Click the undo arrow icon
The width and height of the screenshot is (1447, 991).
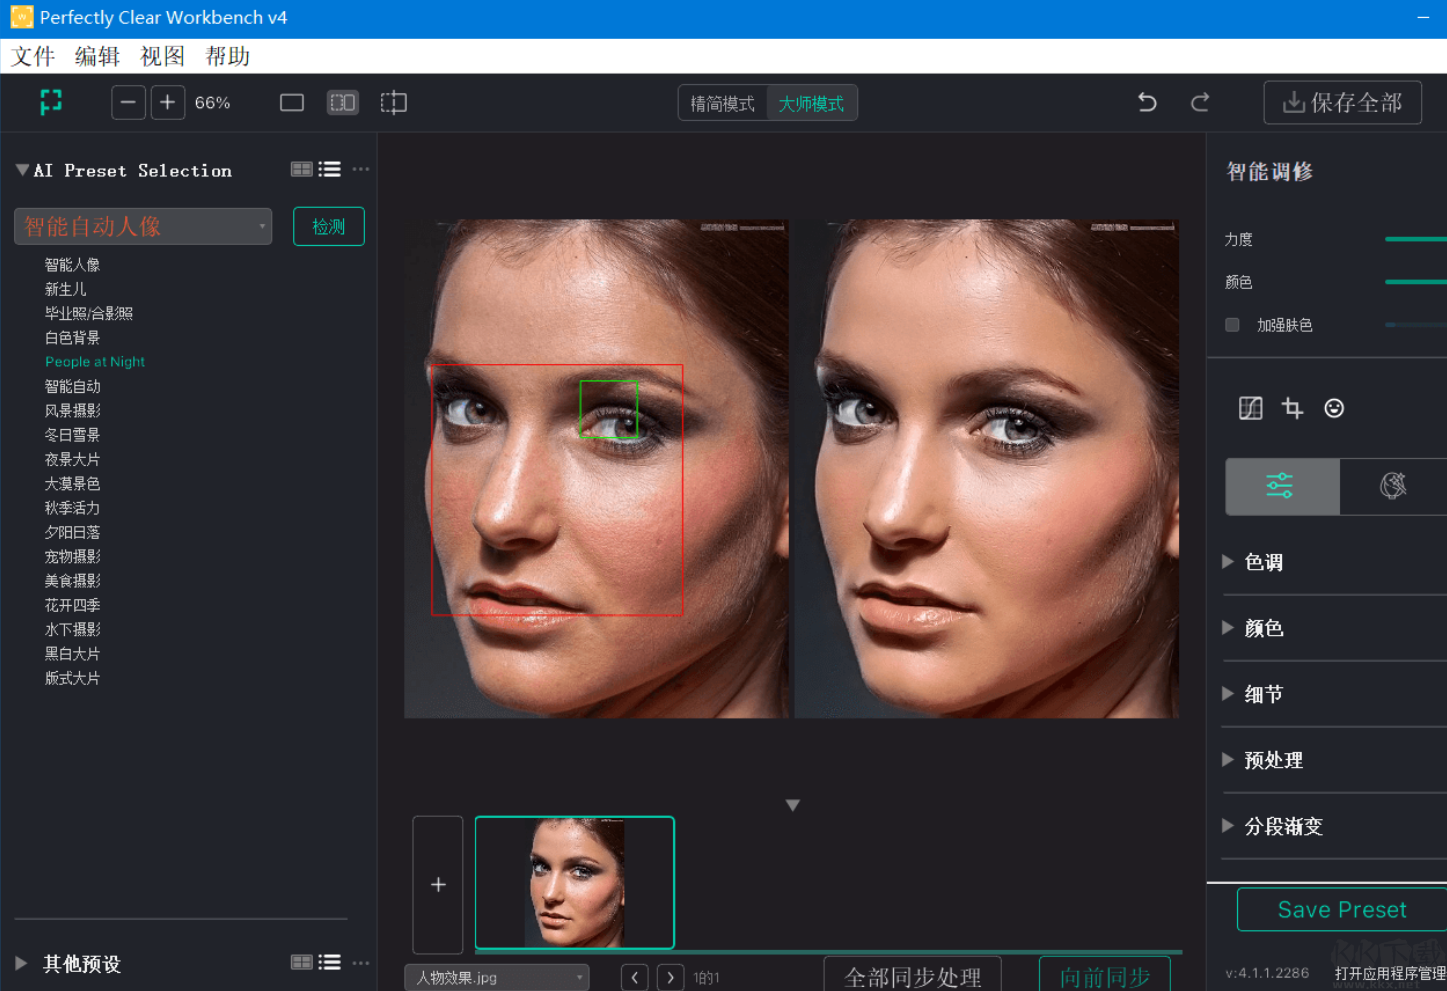point(1147,102)
